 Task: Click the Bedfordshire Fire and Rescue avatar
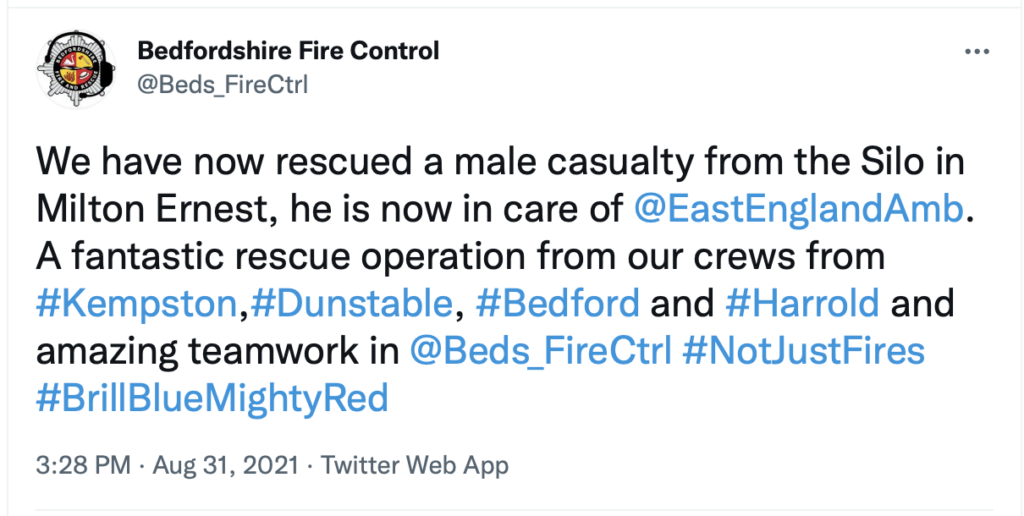coord(76,69)
